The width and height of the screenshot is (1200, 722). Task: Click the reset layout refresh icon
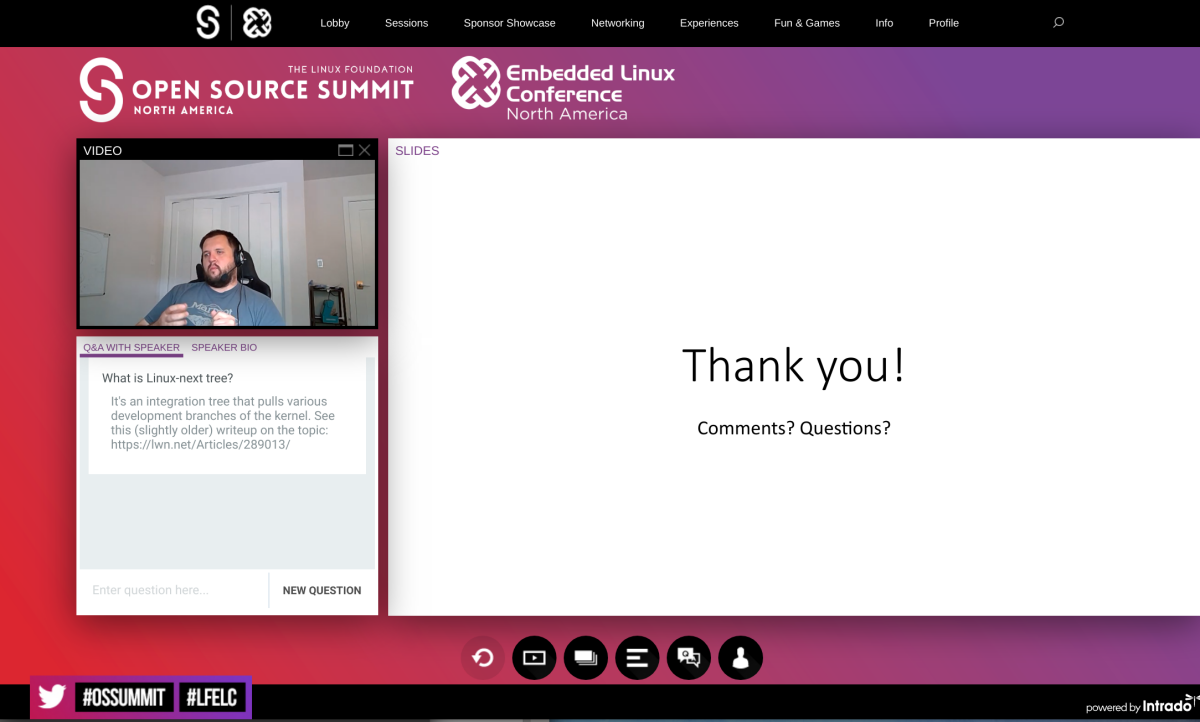483,658
